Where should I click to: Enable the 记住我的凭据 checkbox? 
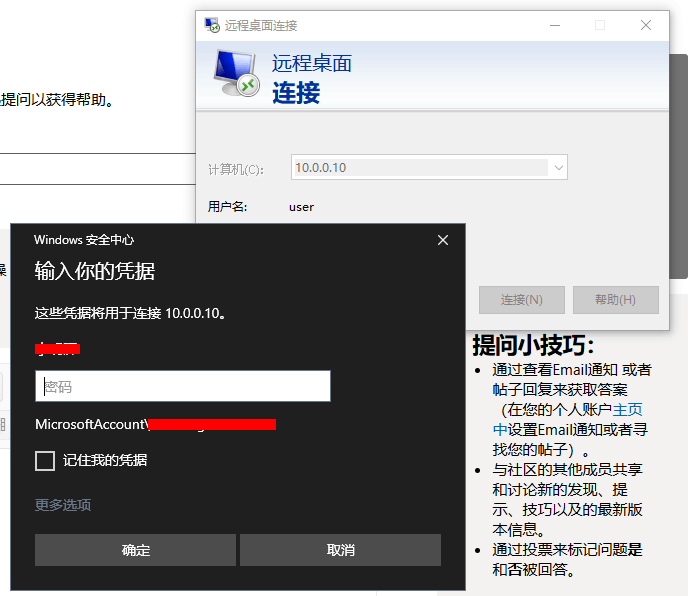pyautogui.click(x=45, y=460)
